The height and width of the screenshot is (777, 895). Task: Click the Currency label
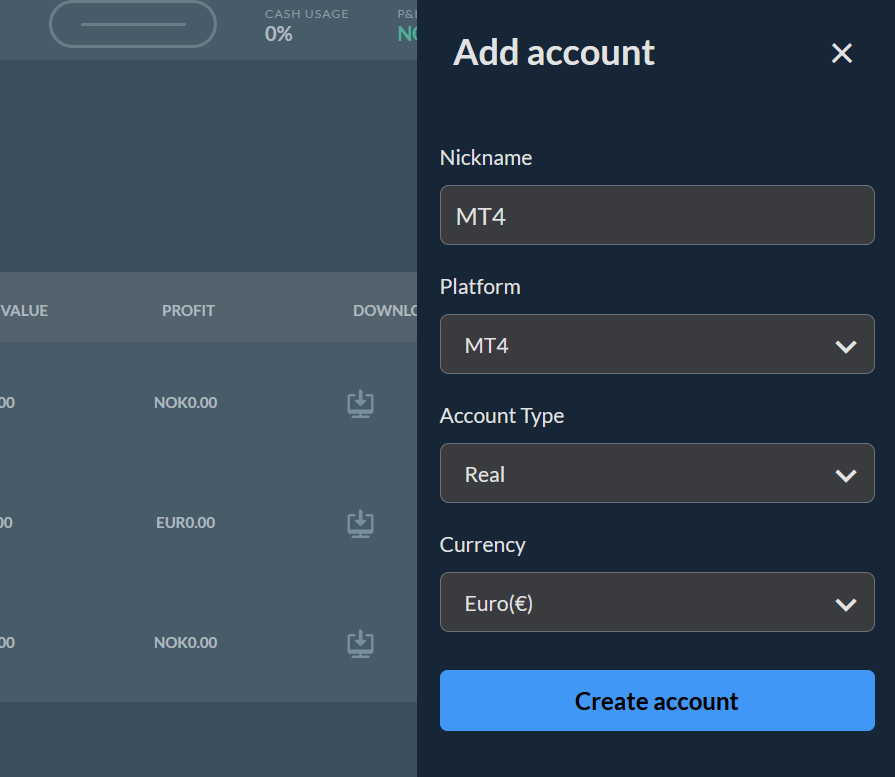[x=482, y=545]
